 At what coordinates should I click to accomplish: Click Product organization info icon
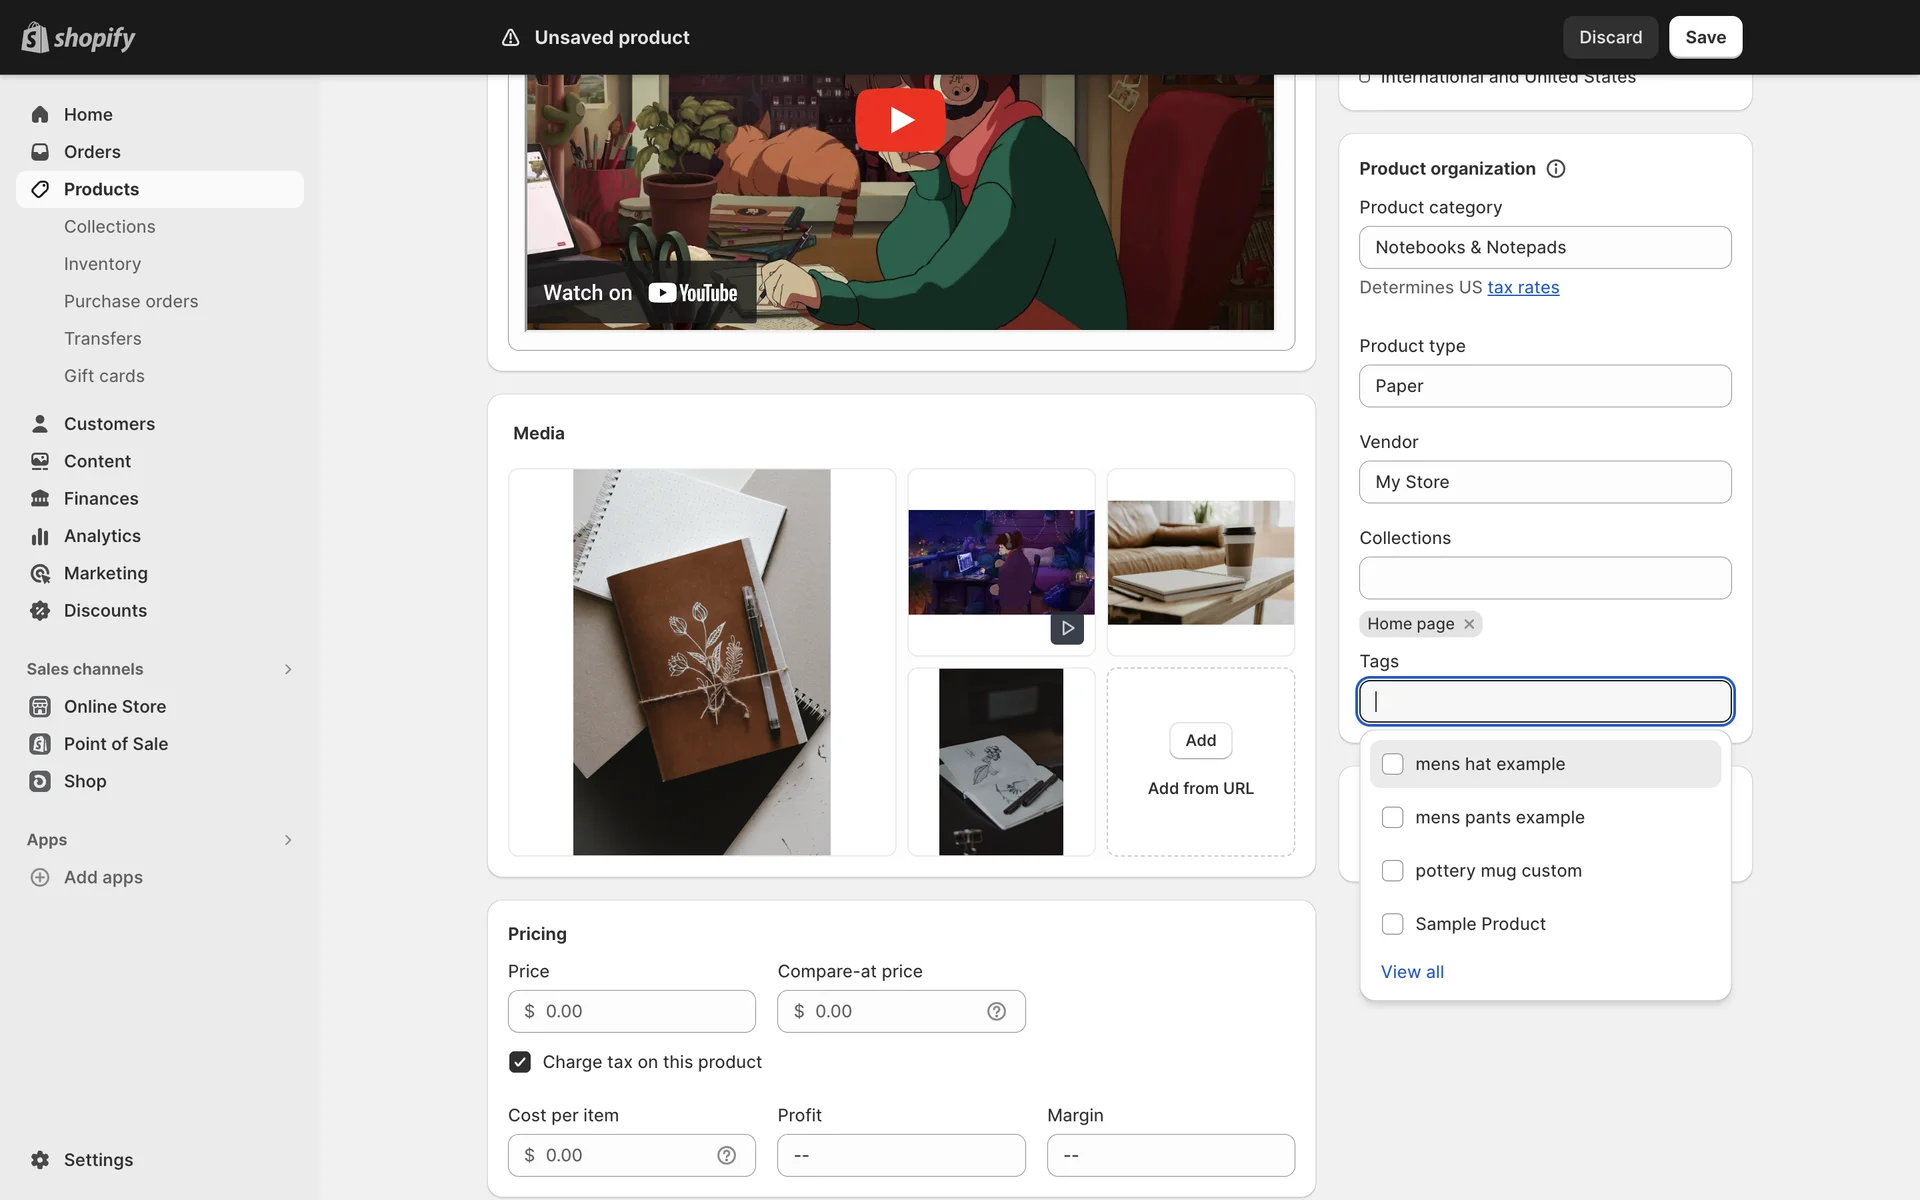[1556, 169]
